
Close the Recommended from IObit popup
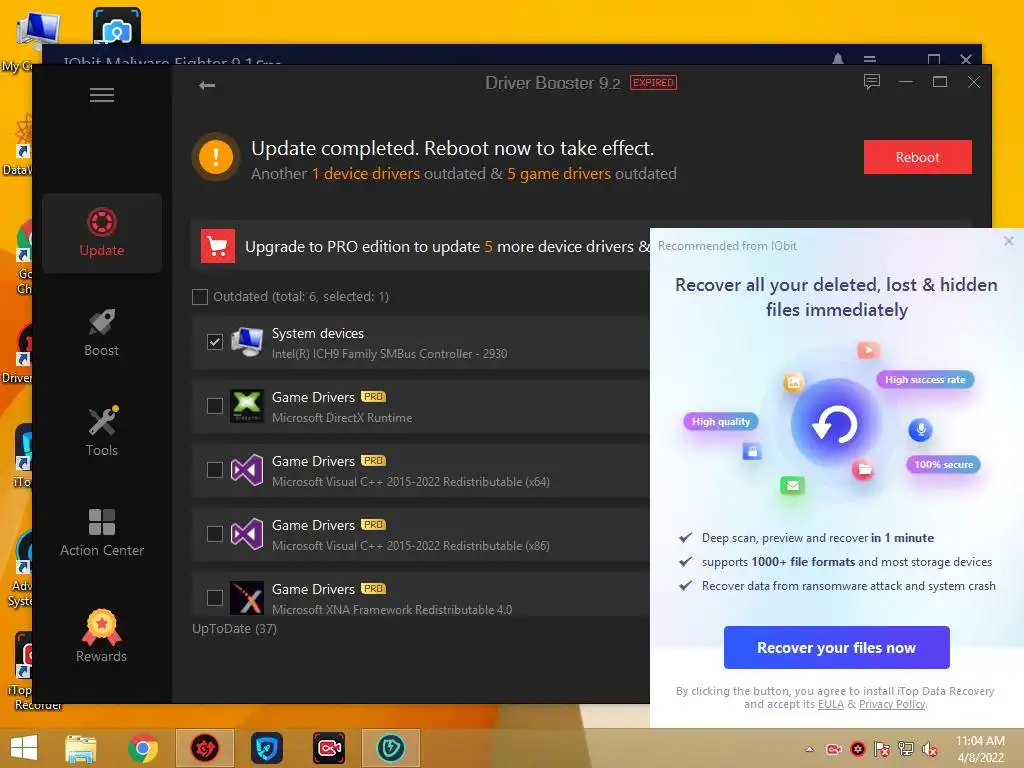(x=1009, y=241)
